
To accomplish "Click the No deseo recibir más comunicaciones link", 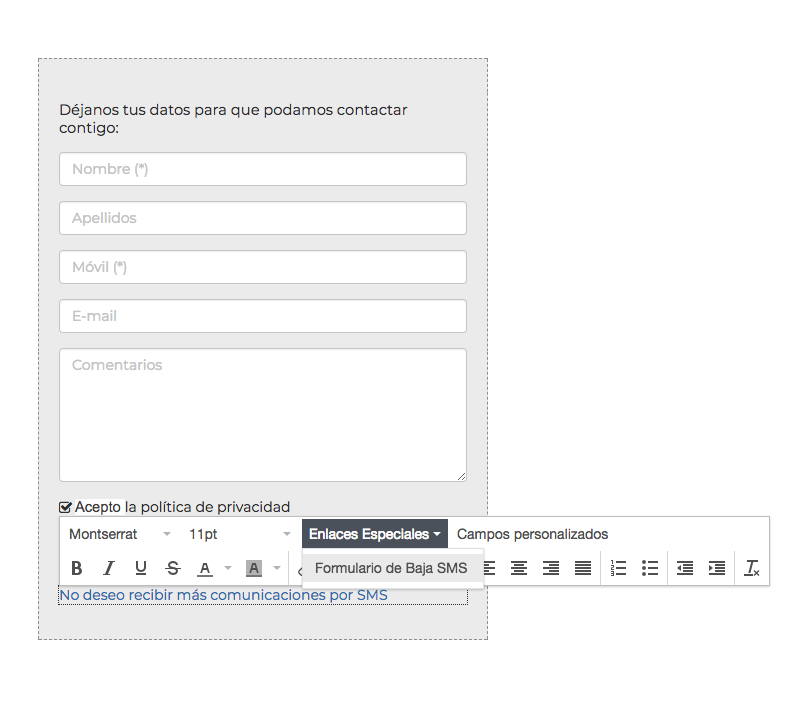I will [223, 595].
